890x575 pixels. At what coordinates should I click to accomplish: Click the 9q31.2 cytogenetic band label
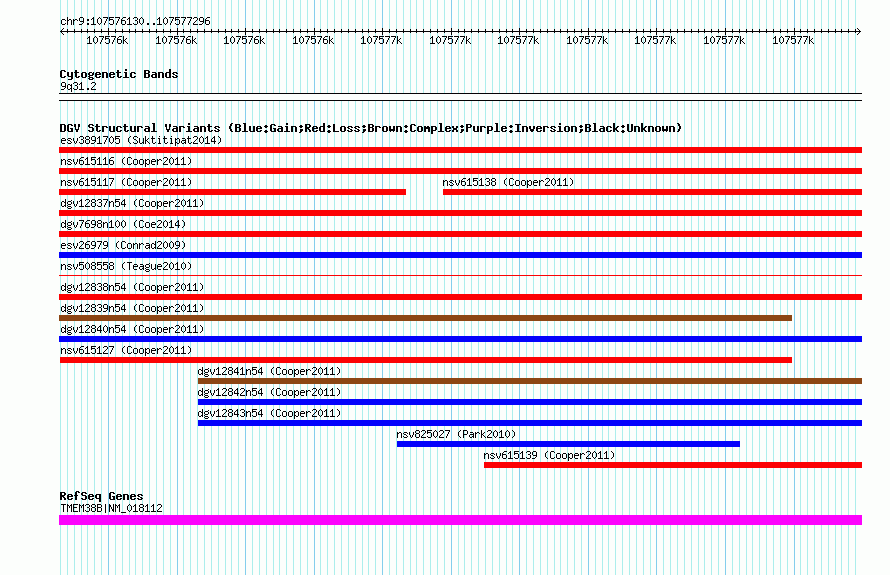(x=78, y=86)
